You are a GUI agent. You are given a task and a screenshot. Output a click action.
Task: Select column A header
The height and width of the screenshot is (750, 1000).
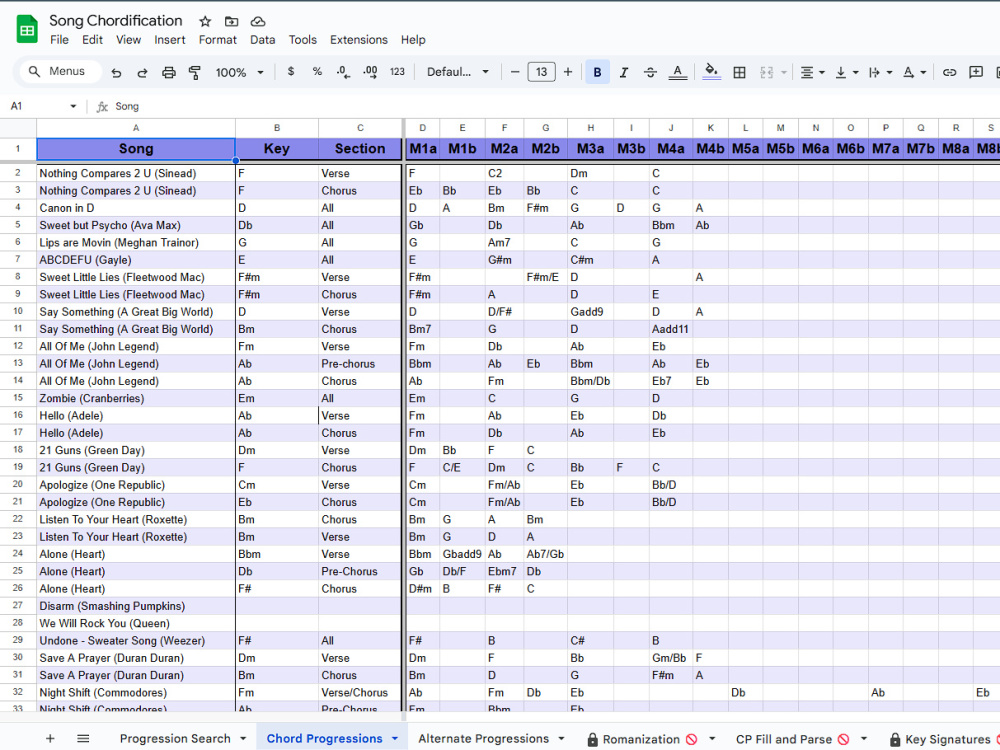(136, 128)
